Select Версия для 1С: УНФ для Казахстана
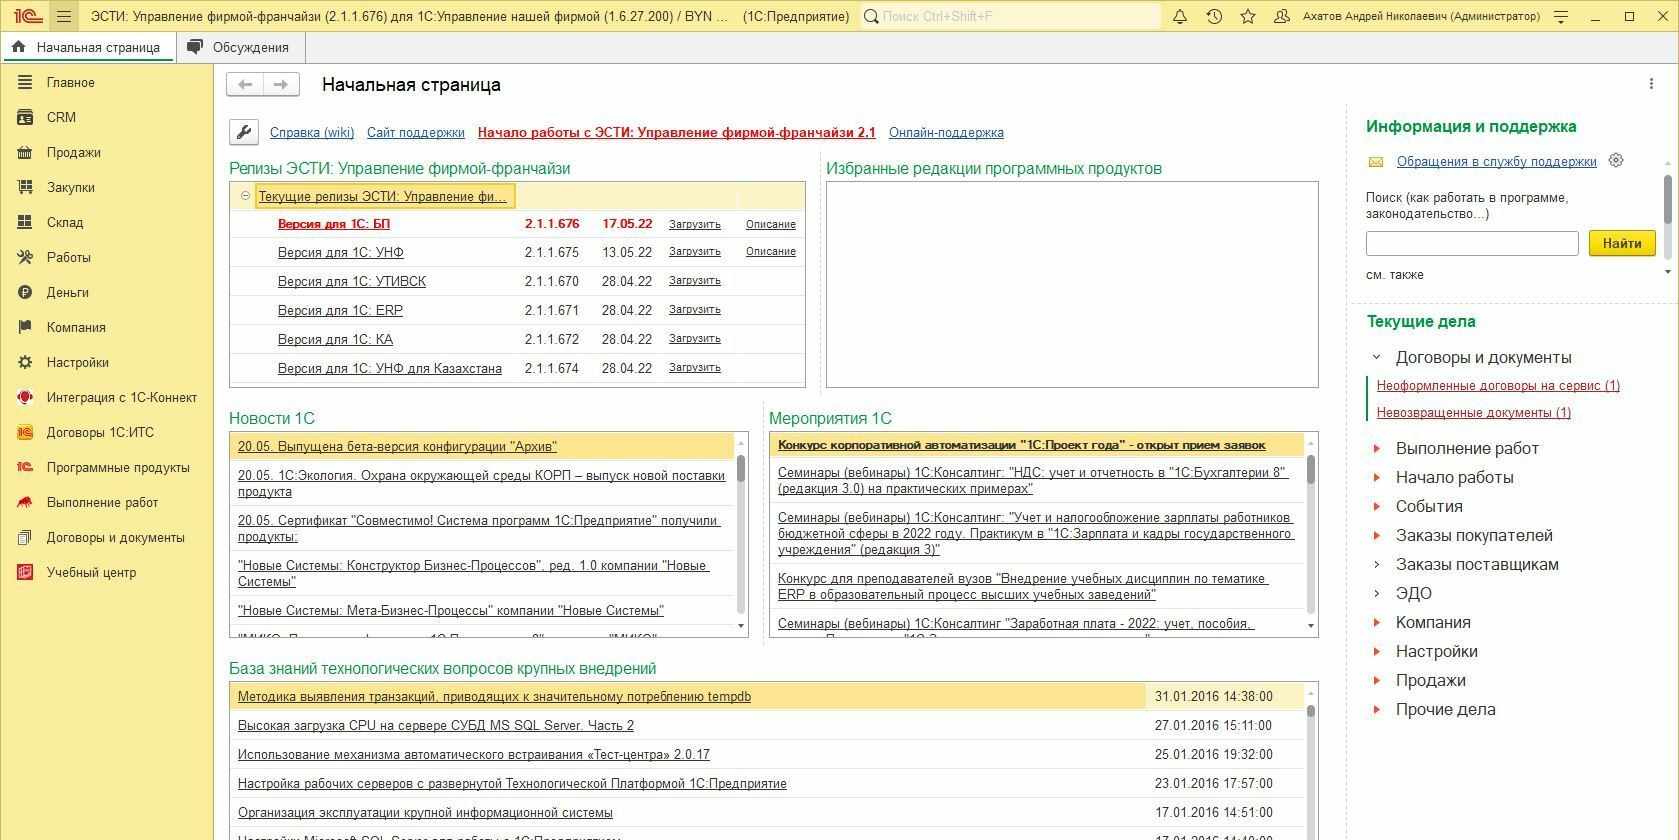Image resolution: width=1679 pixels, height=840 pixels. coord(517,368)
